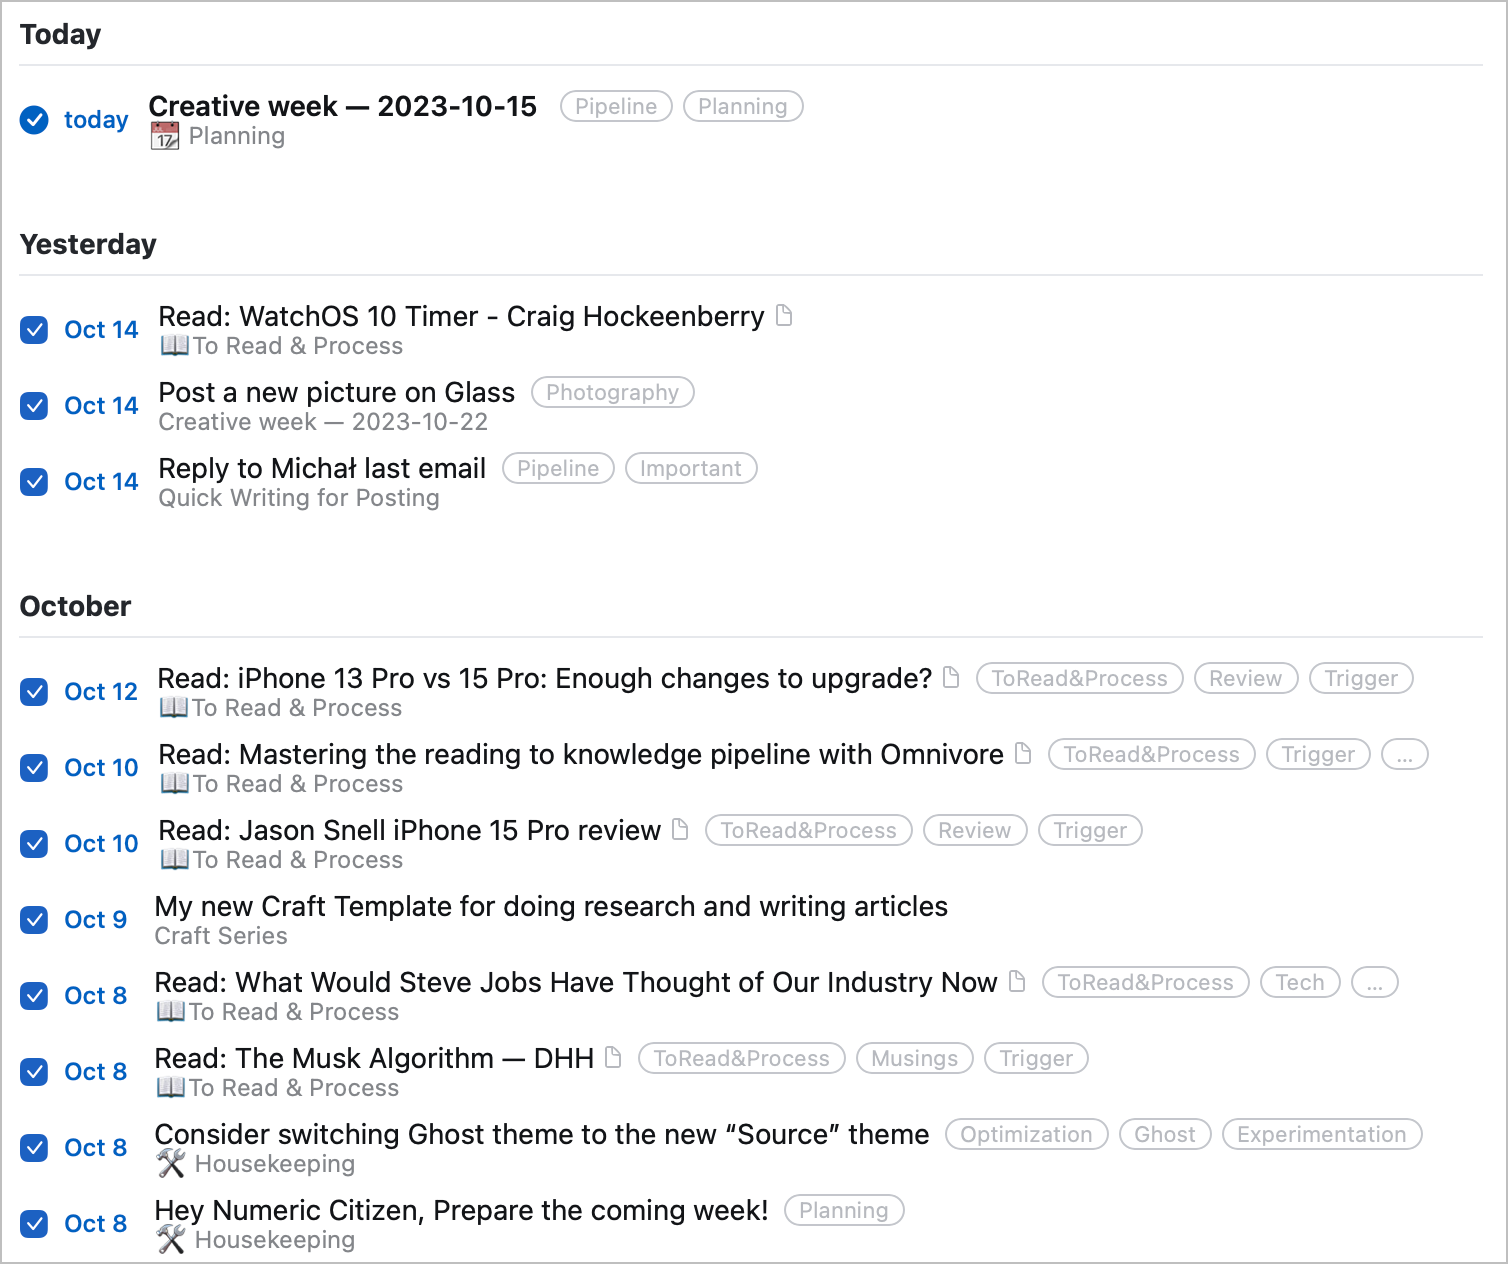1508x1264 pixels.
Task: Uncheck Consider switching Ghost theme checkbox
Action: tap(34, 1148)
